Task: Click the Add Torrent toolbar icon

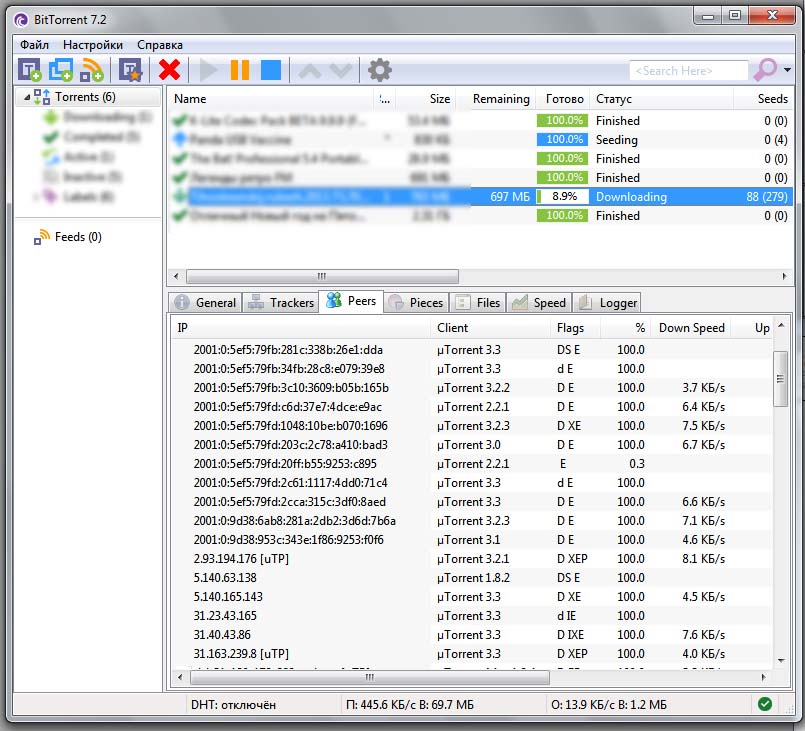Action: point(29,70)
